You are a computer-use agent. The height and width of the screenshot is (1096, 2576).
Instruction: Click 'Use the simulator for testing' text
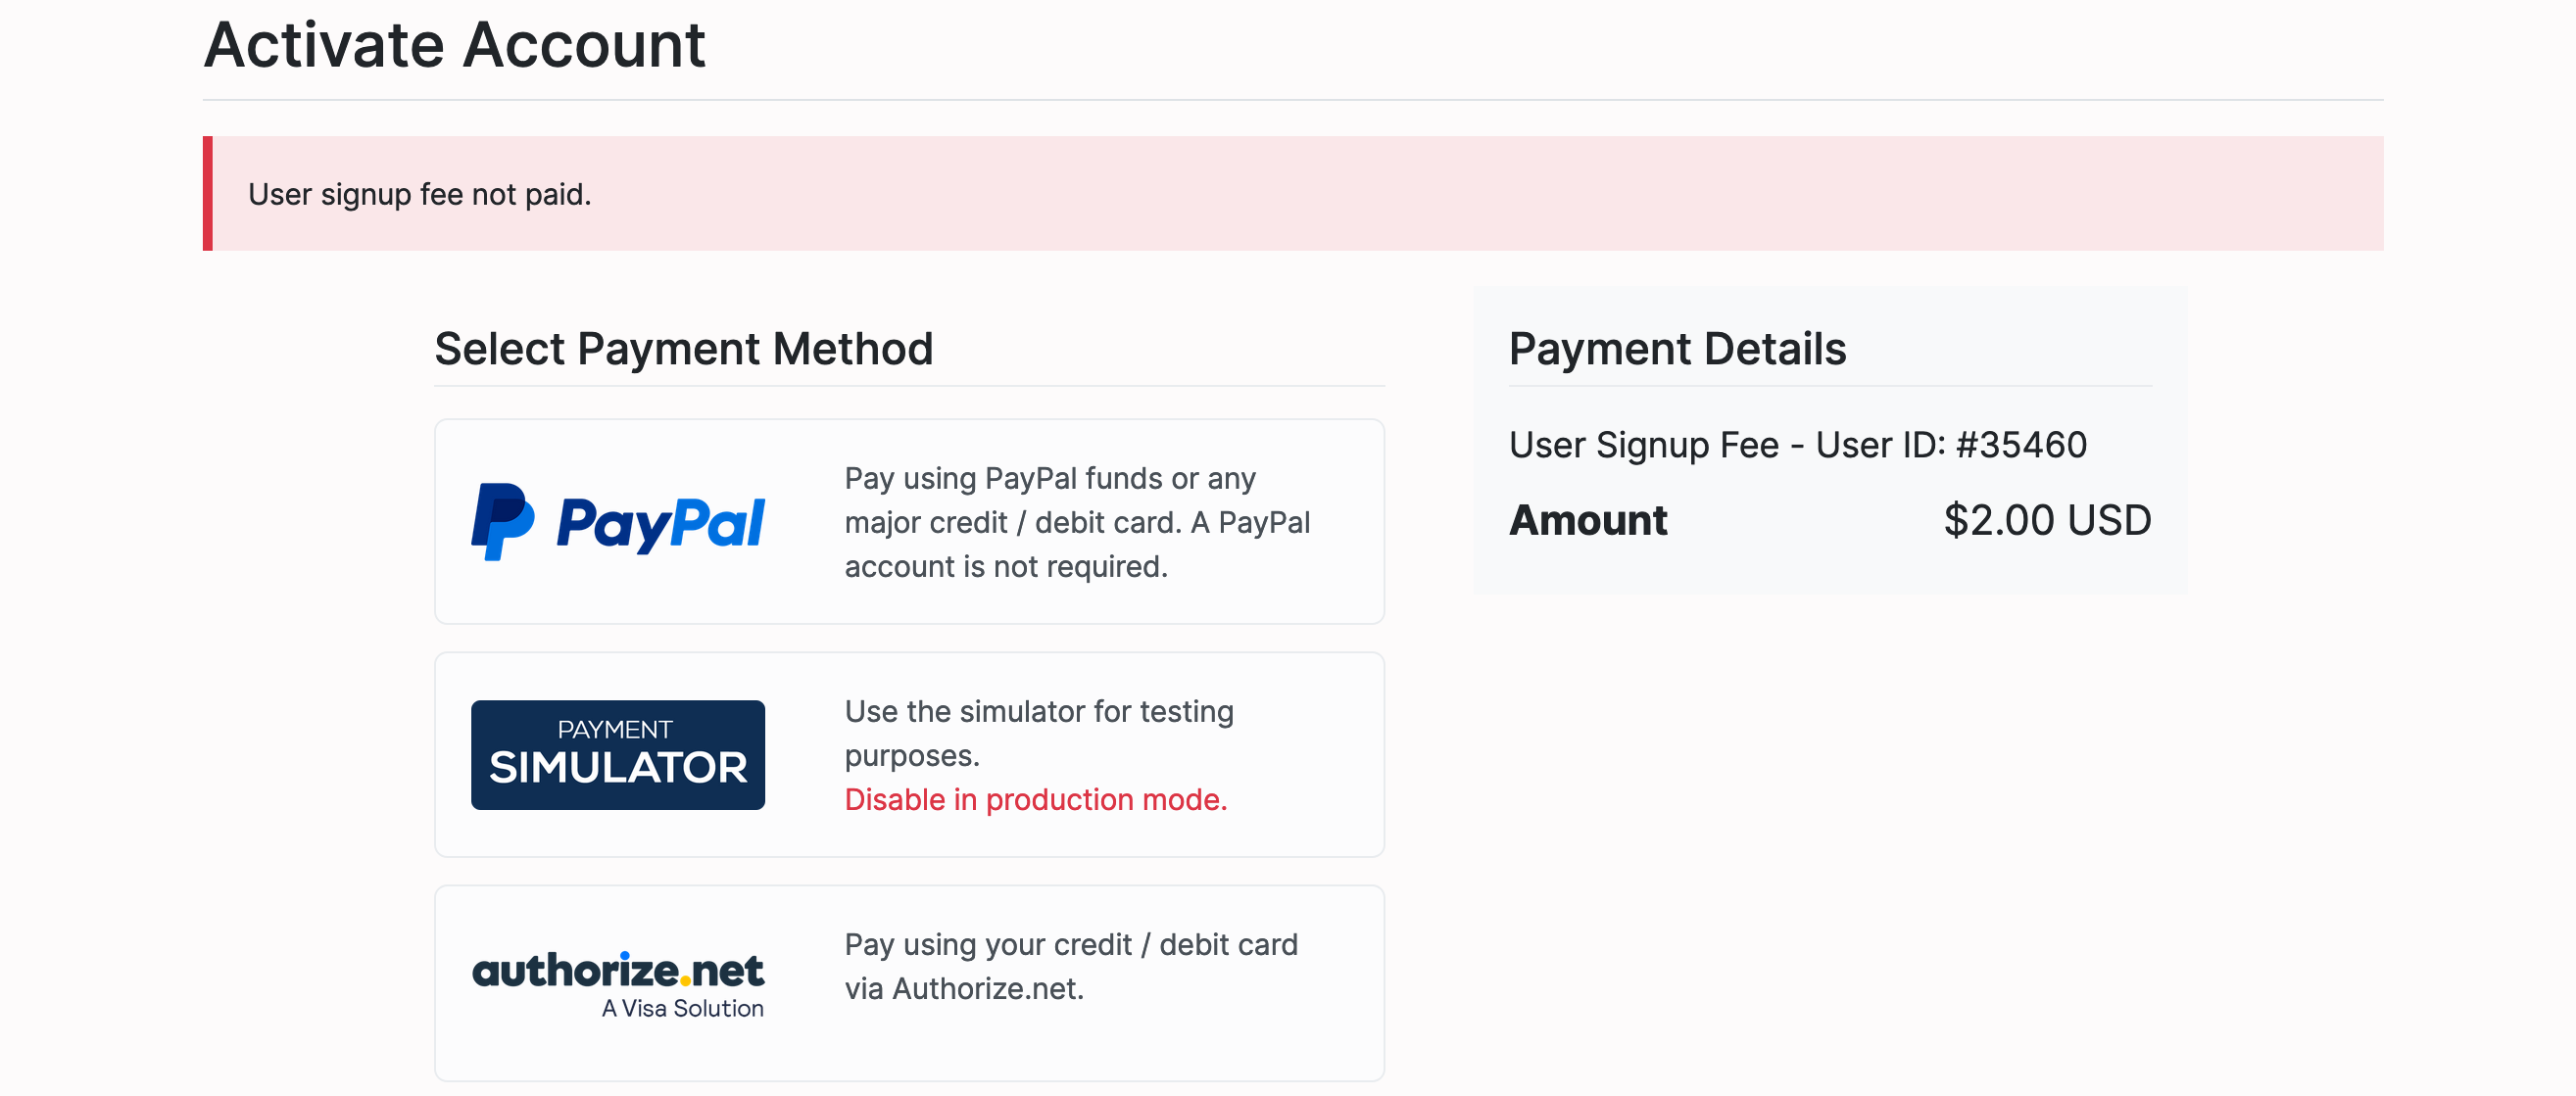[1038, 712]
